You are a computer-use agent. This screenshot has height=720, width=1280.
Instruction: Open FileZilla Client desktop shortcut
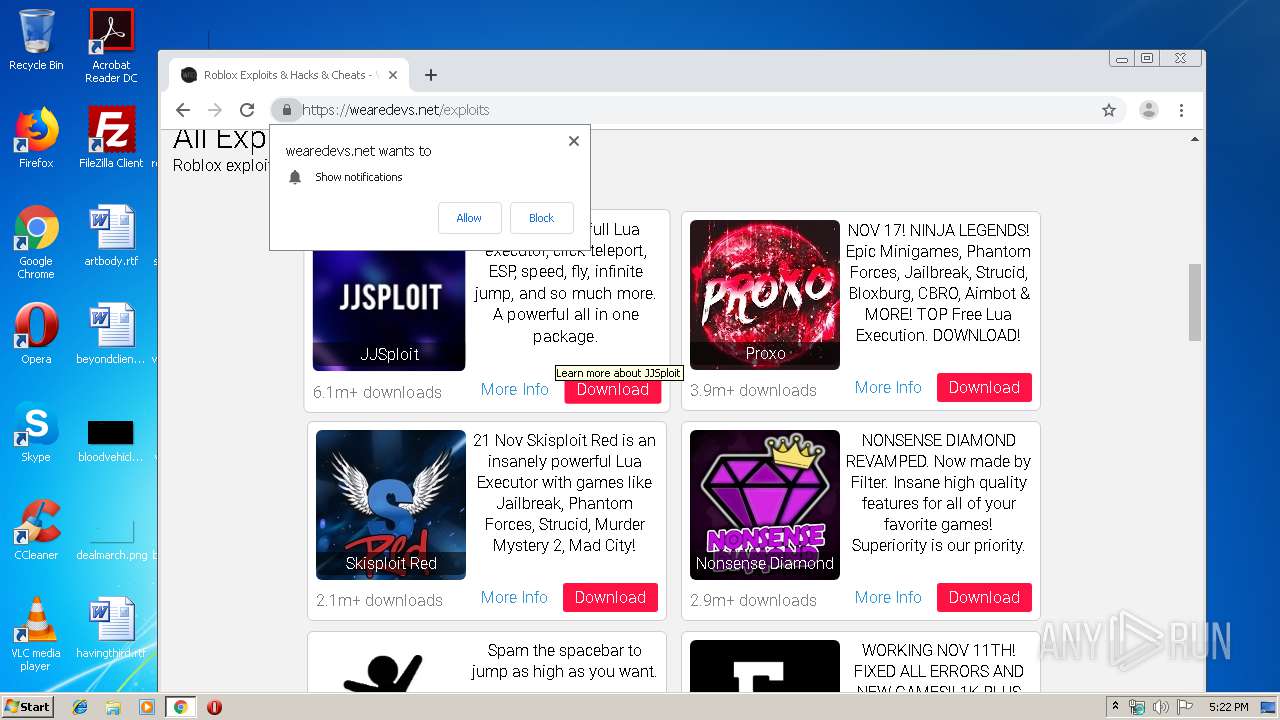(111, 138)
